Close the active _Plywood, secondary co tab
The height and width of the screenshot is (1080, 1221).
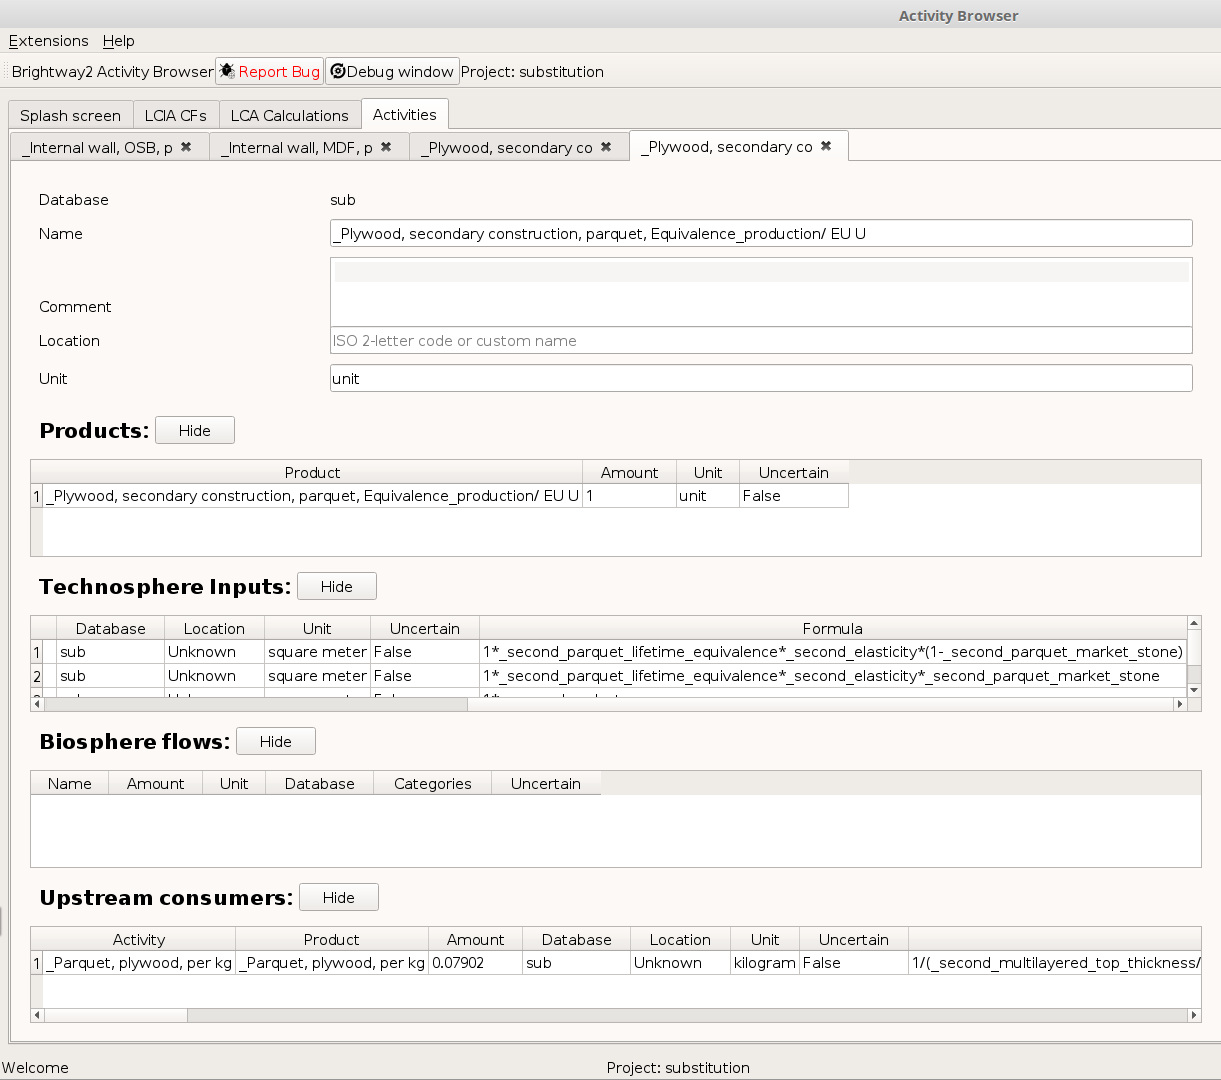(825, 146)
